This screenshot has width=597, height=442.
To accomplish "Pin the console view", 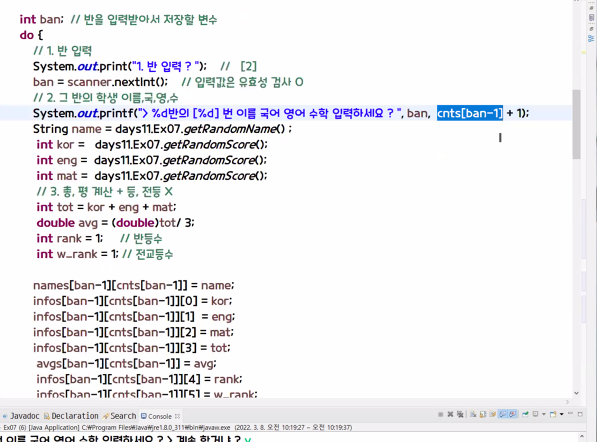I will [x=525, y=414].
